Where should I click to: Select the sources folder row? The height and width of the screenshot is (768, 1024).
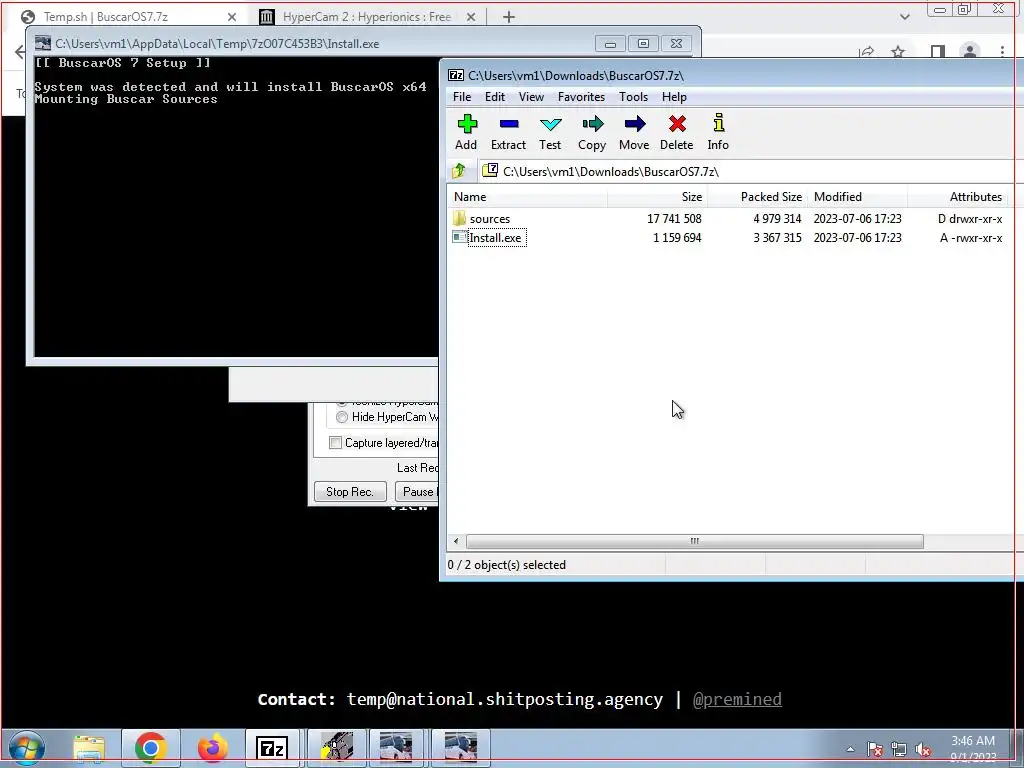click(x=728, y=219)
